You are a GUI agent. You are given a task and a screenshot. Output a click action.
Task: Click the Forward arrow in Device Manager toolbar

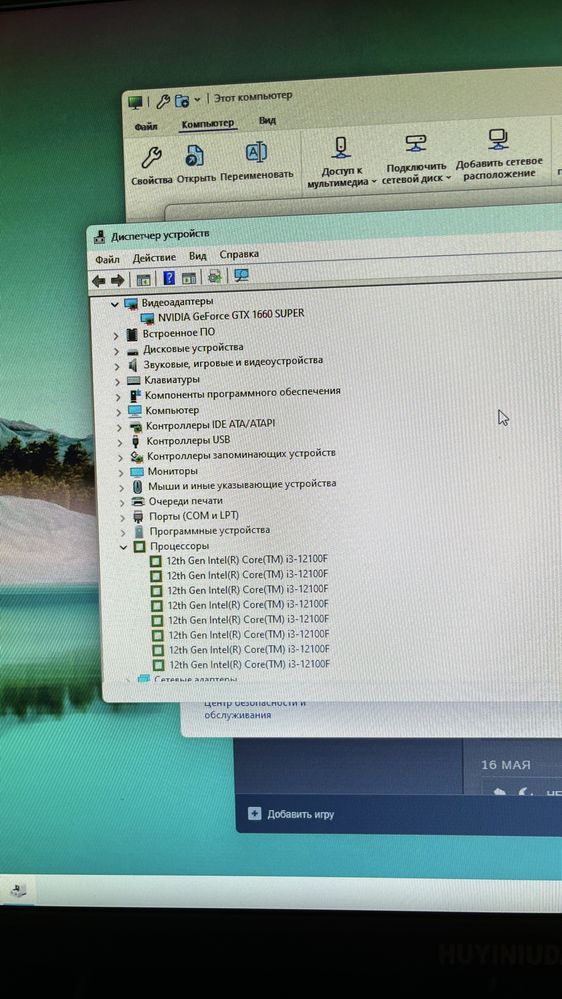click(x=117, y=280)
